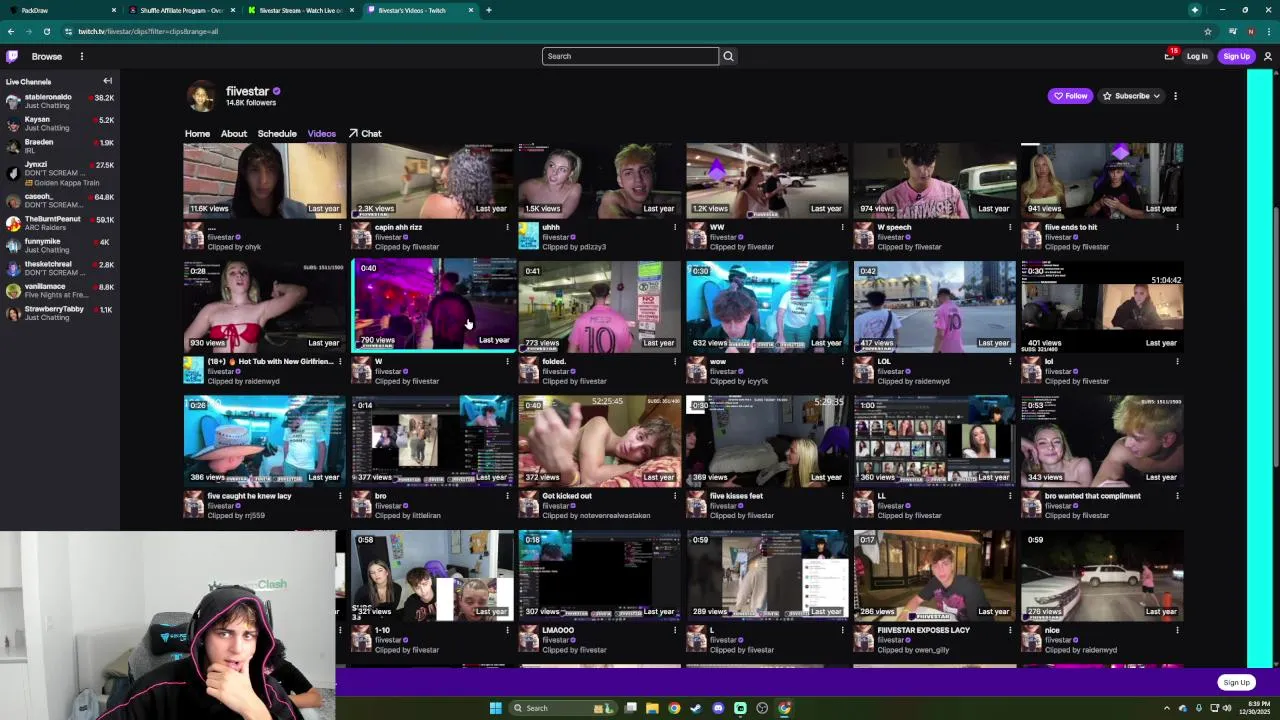
Task: Open Discord from the taskbar
Action: pyautogui.click(x=718, y=708)
